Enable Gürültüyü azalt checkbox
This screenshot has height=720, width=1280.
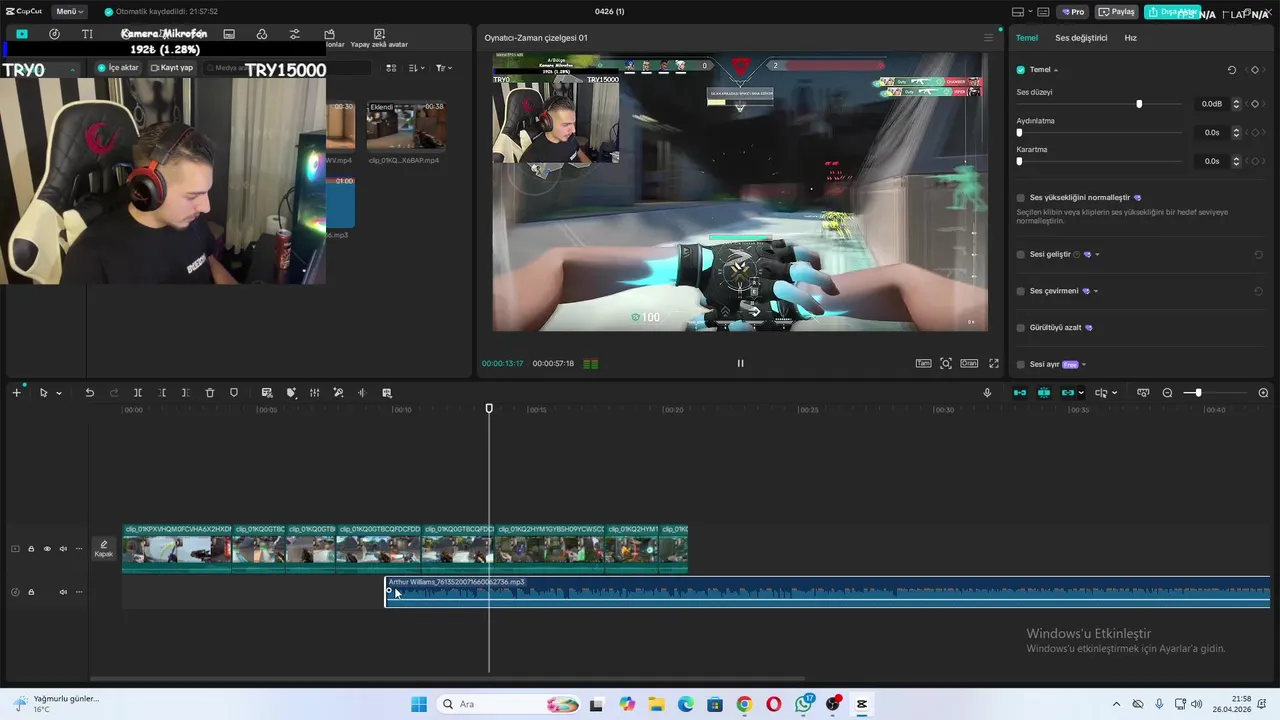tap(1021, 327)
